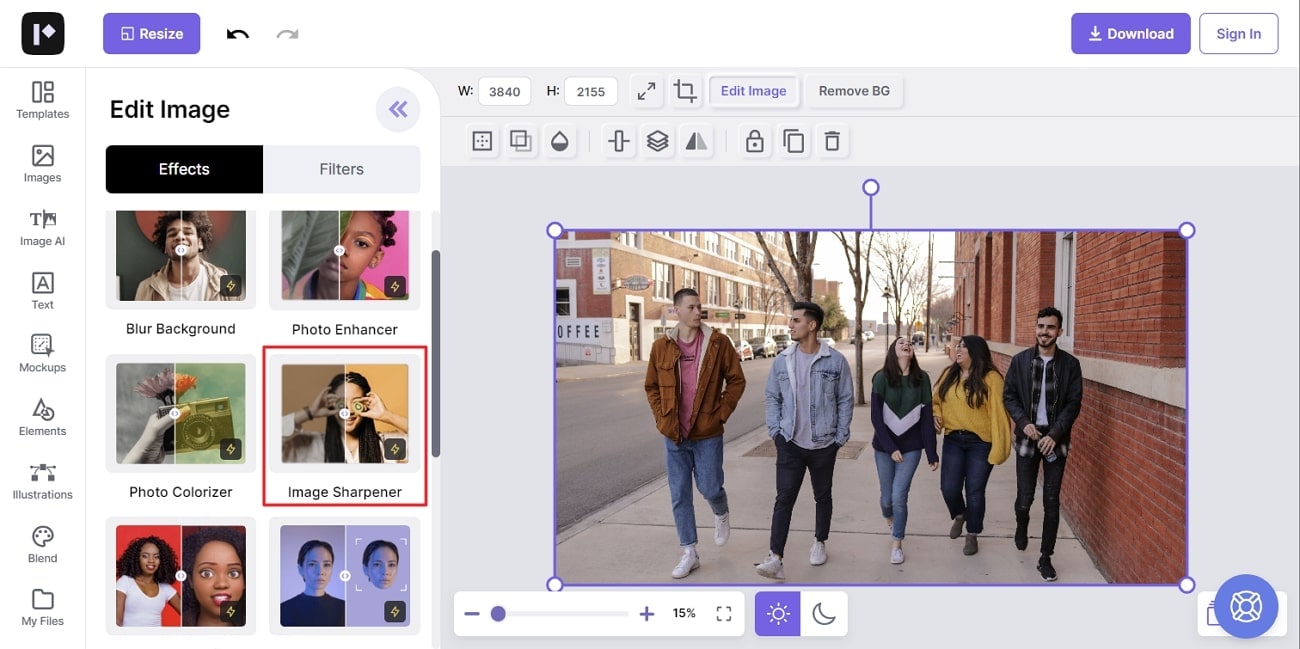Image resolution: width=1300 pixels, height=649 pixels.
Task: Collapse the Edit Image panel
Action: click(x=398, y=110)
